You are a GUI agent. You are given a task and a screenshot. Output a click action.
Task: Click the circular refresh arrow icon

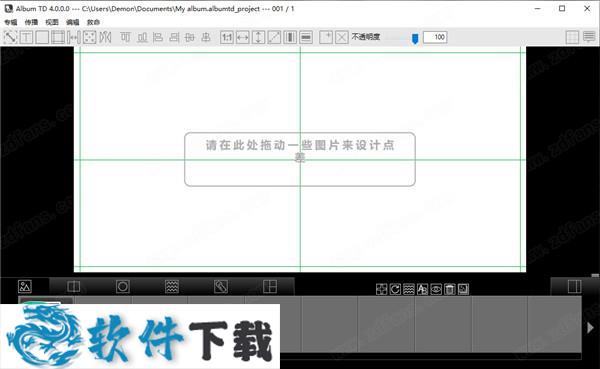pyautogui.click(x=395, y=289)
